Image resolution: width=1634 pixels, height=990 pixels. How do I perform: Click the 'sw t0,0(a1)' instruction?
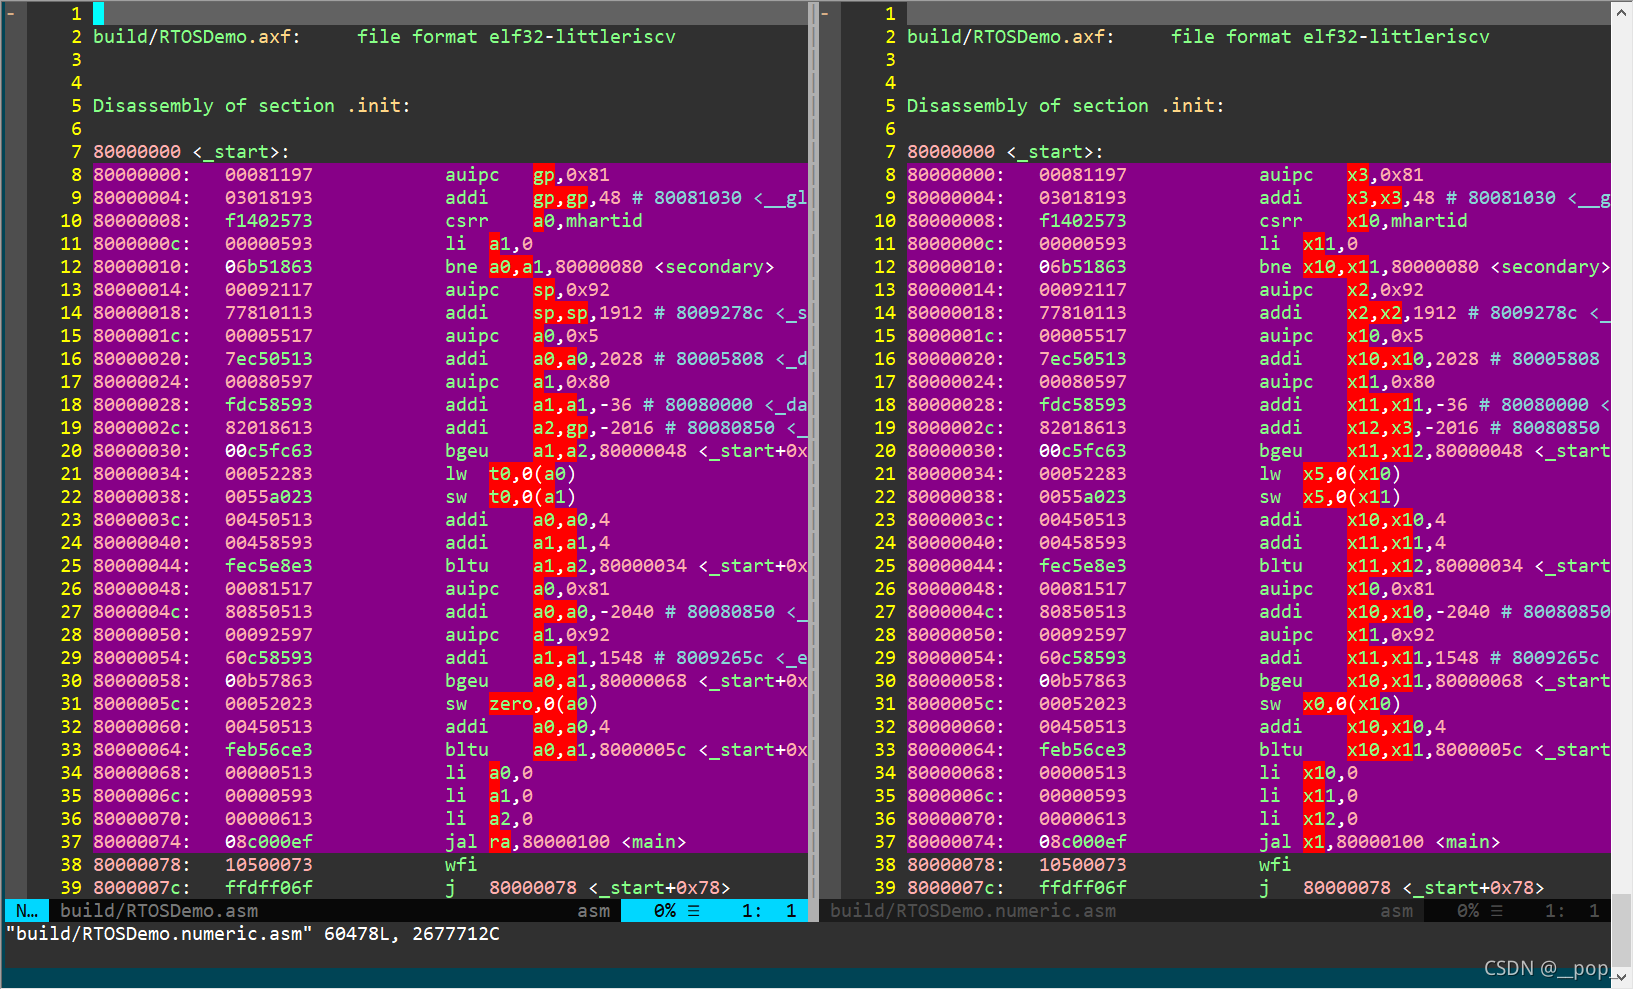pos(511,497)
